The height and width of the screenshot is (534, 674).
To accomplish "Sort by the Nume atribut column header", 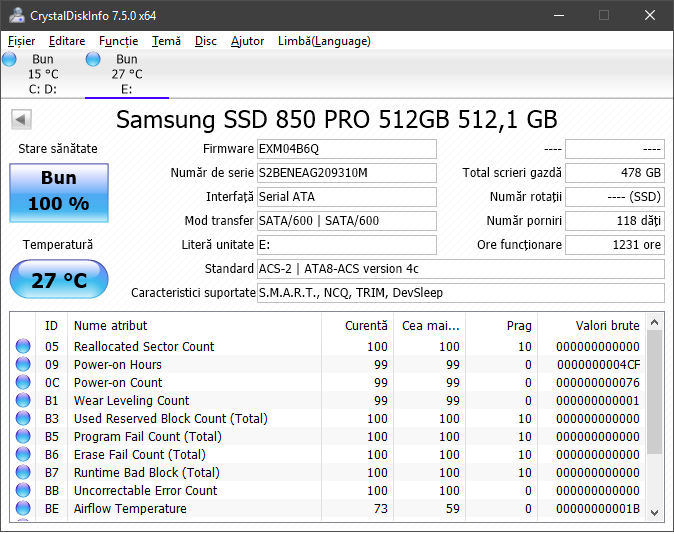I will click(x=193, y=325).
